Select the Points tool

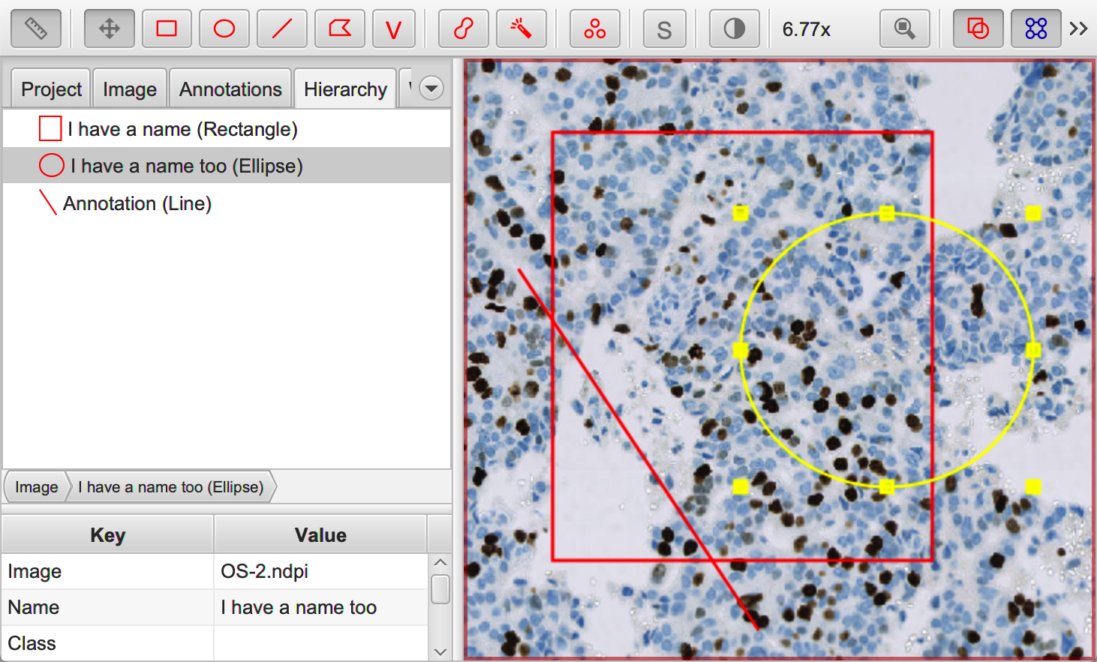(595, 29)
